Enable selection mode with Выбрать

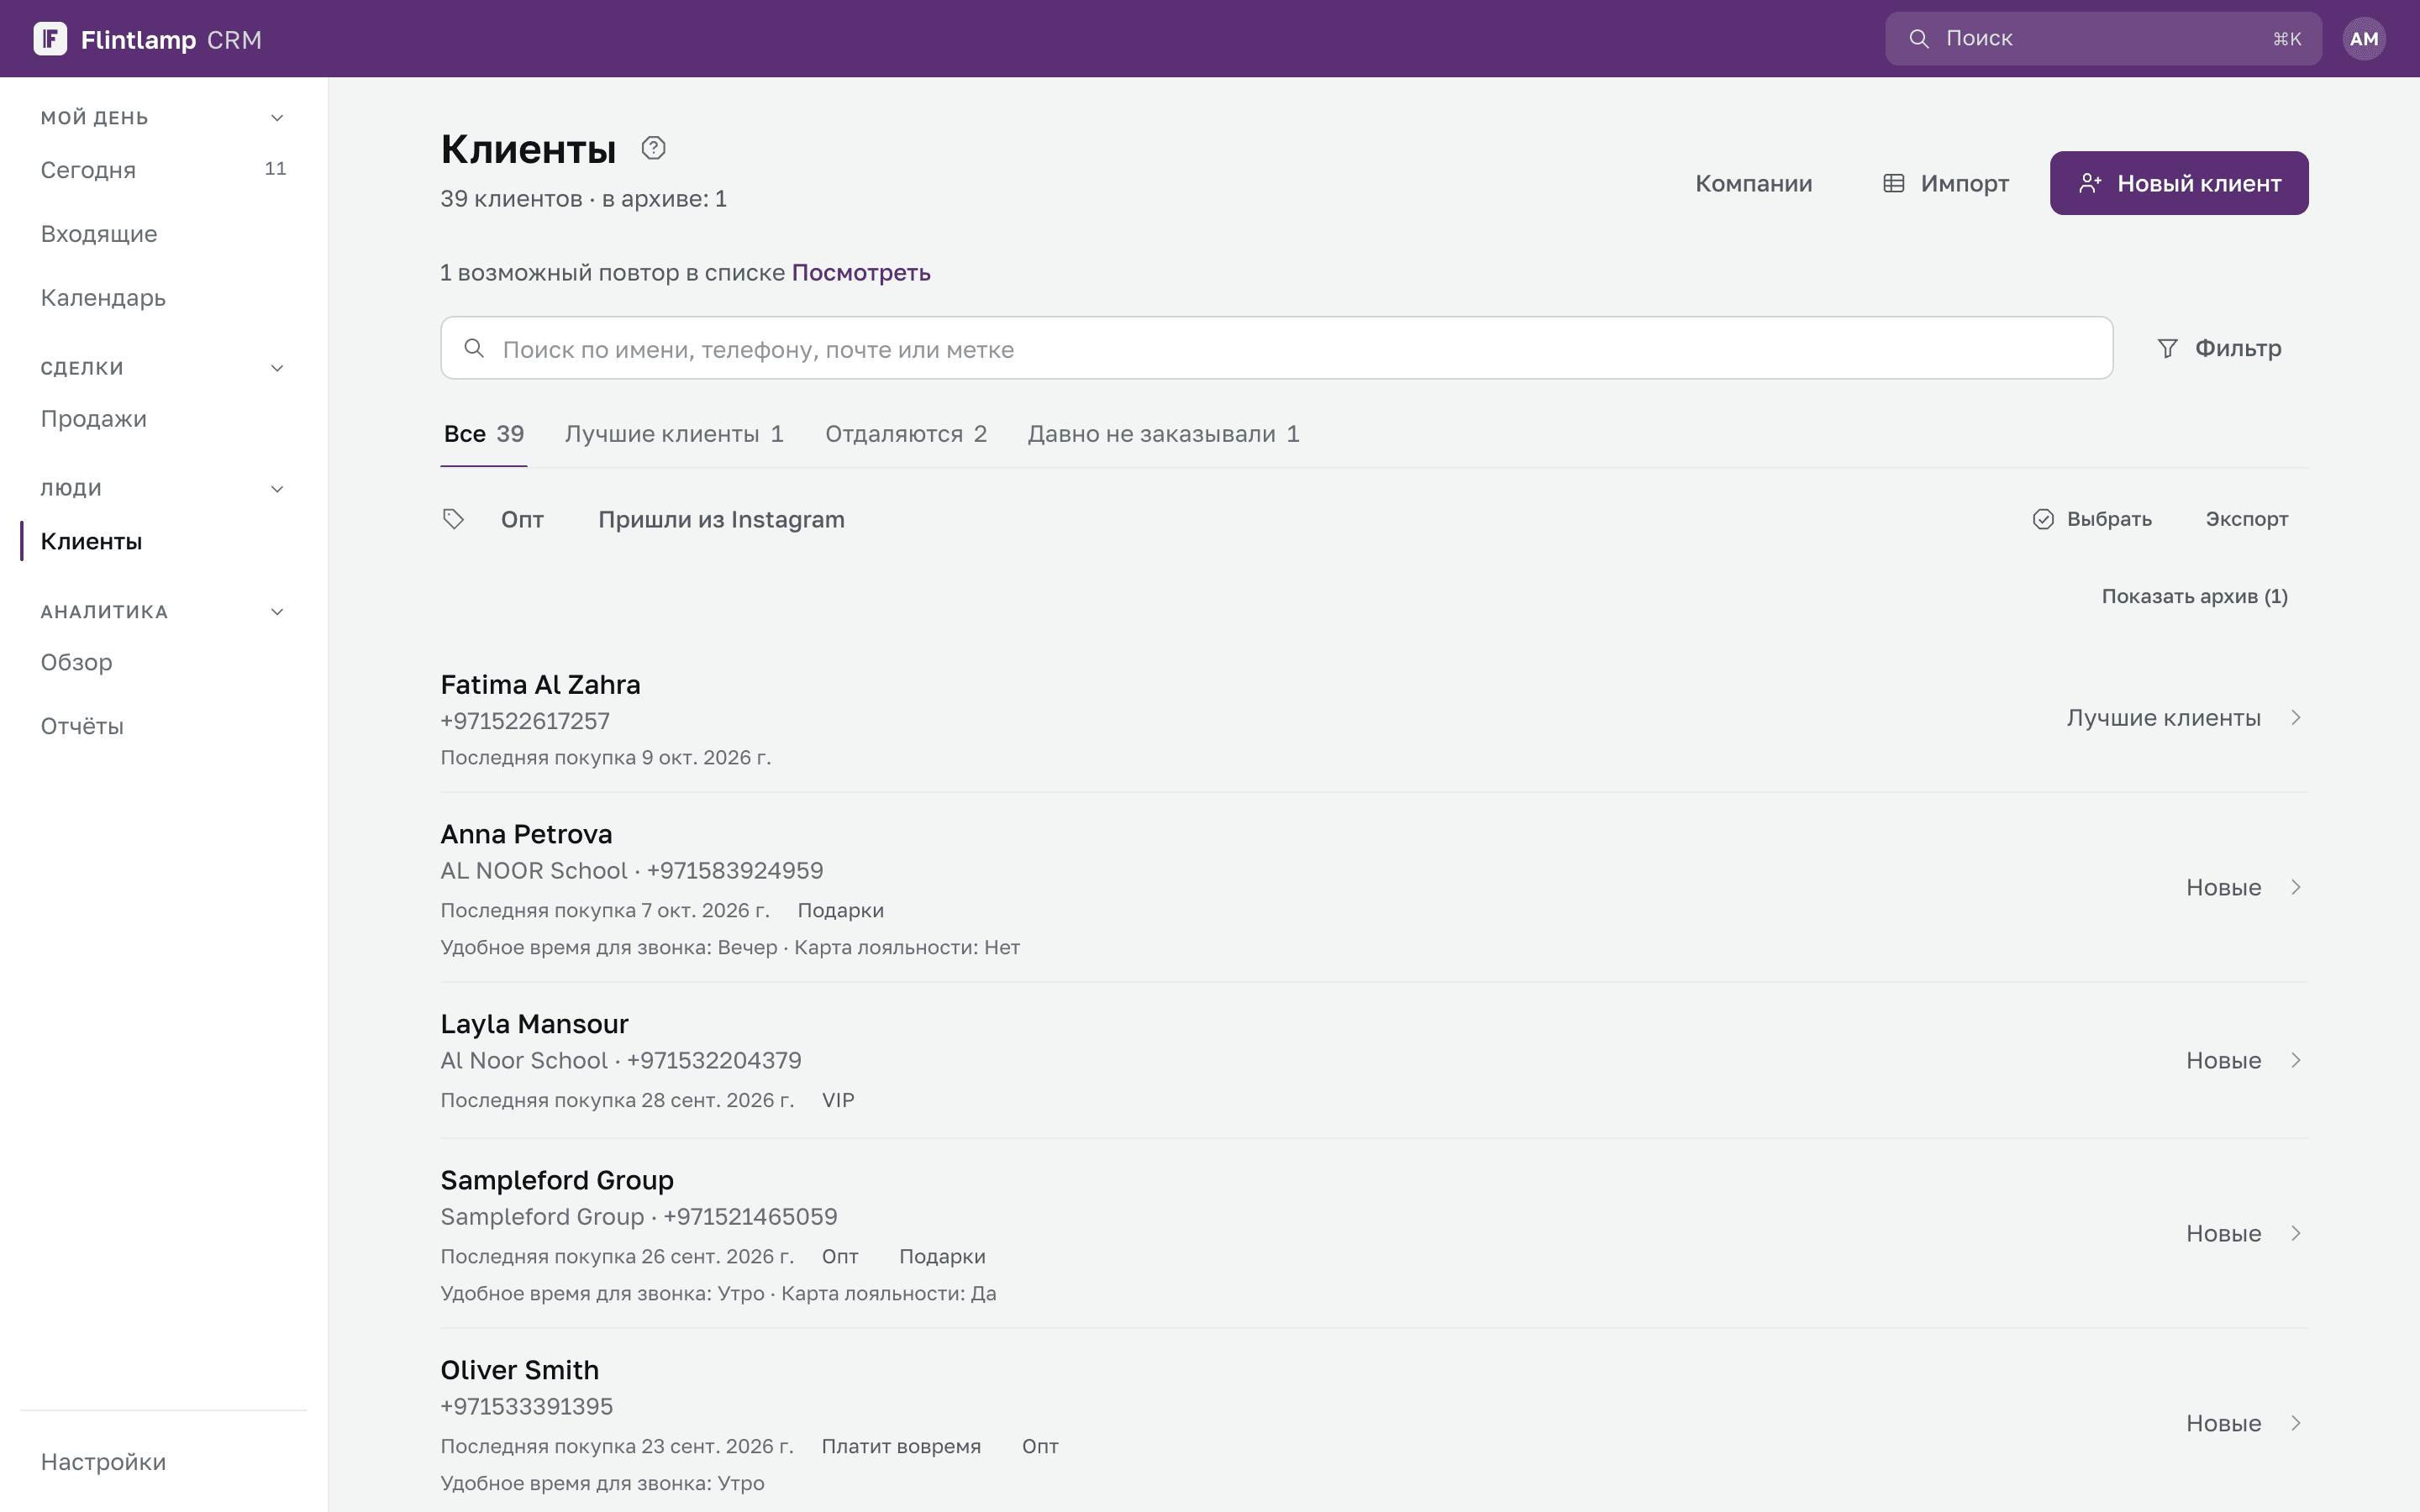2092,519
